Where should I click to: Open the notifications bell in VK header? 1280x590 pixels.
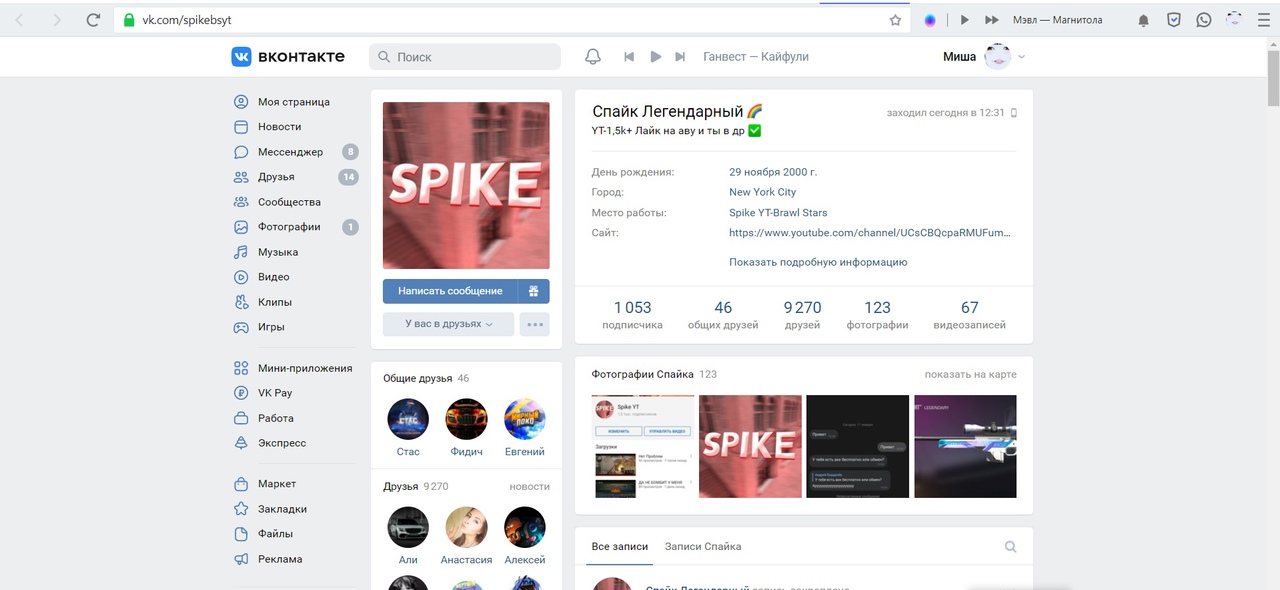point(593,57)
